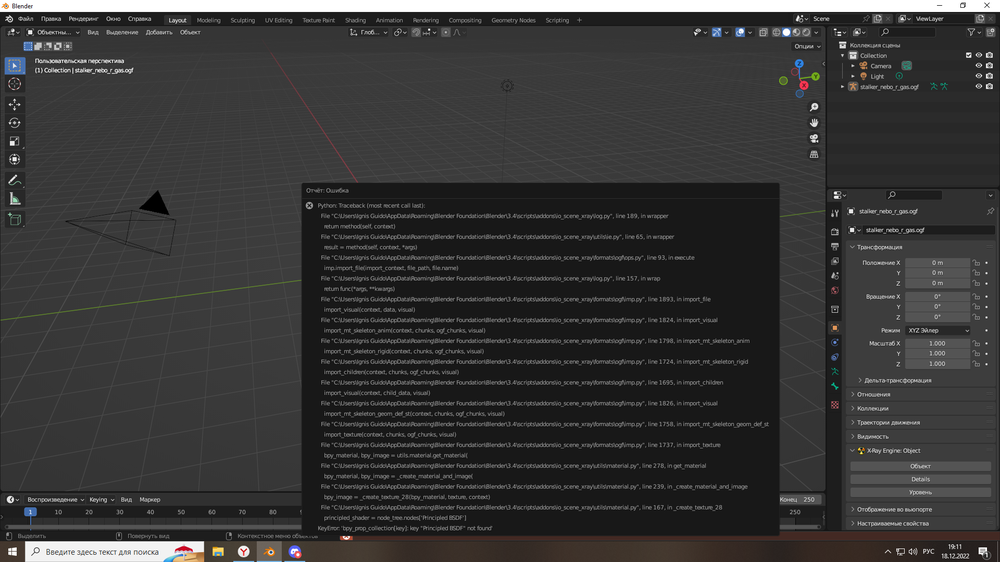This screenshot has height=562, width=1000.
Task: Click the Уровень button
Action: (920, 492)
